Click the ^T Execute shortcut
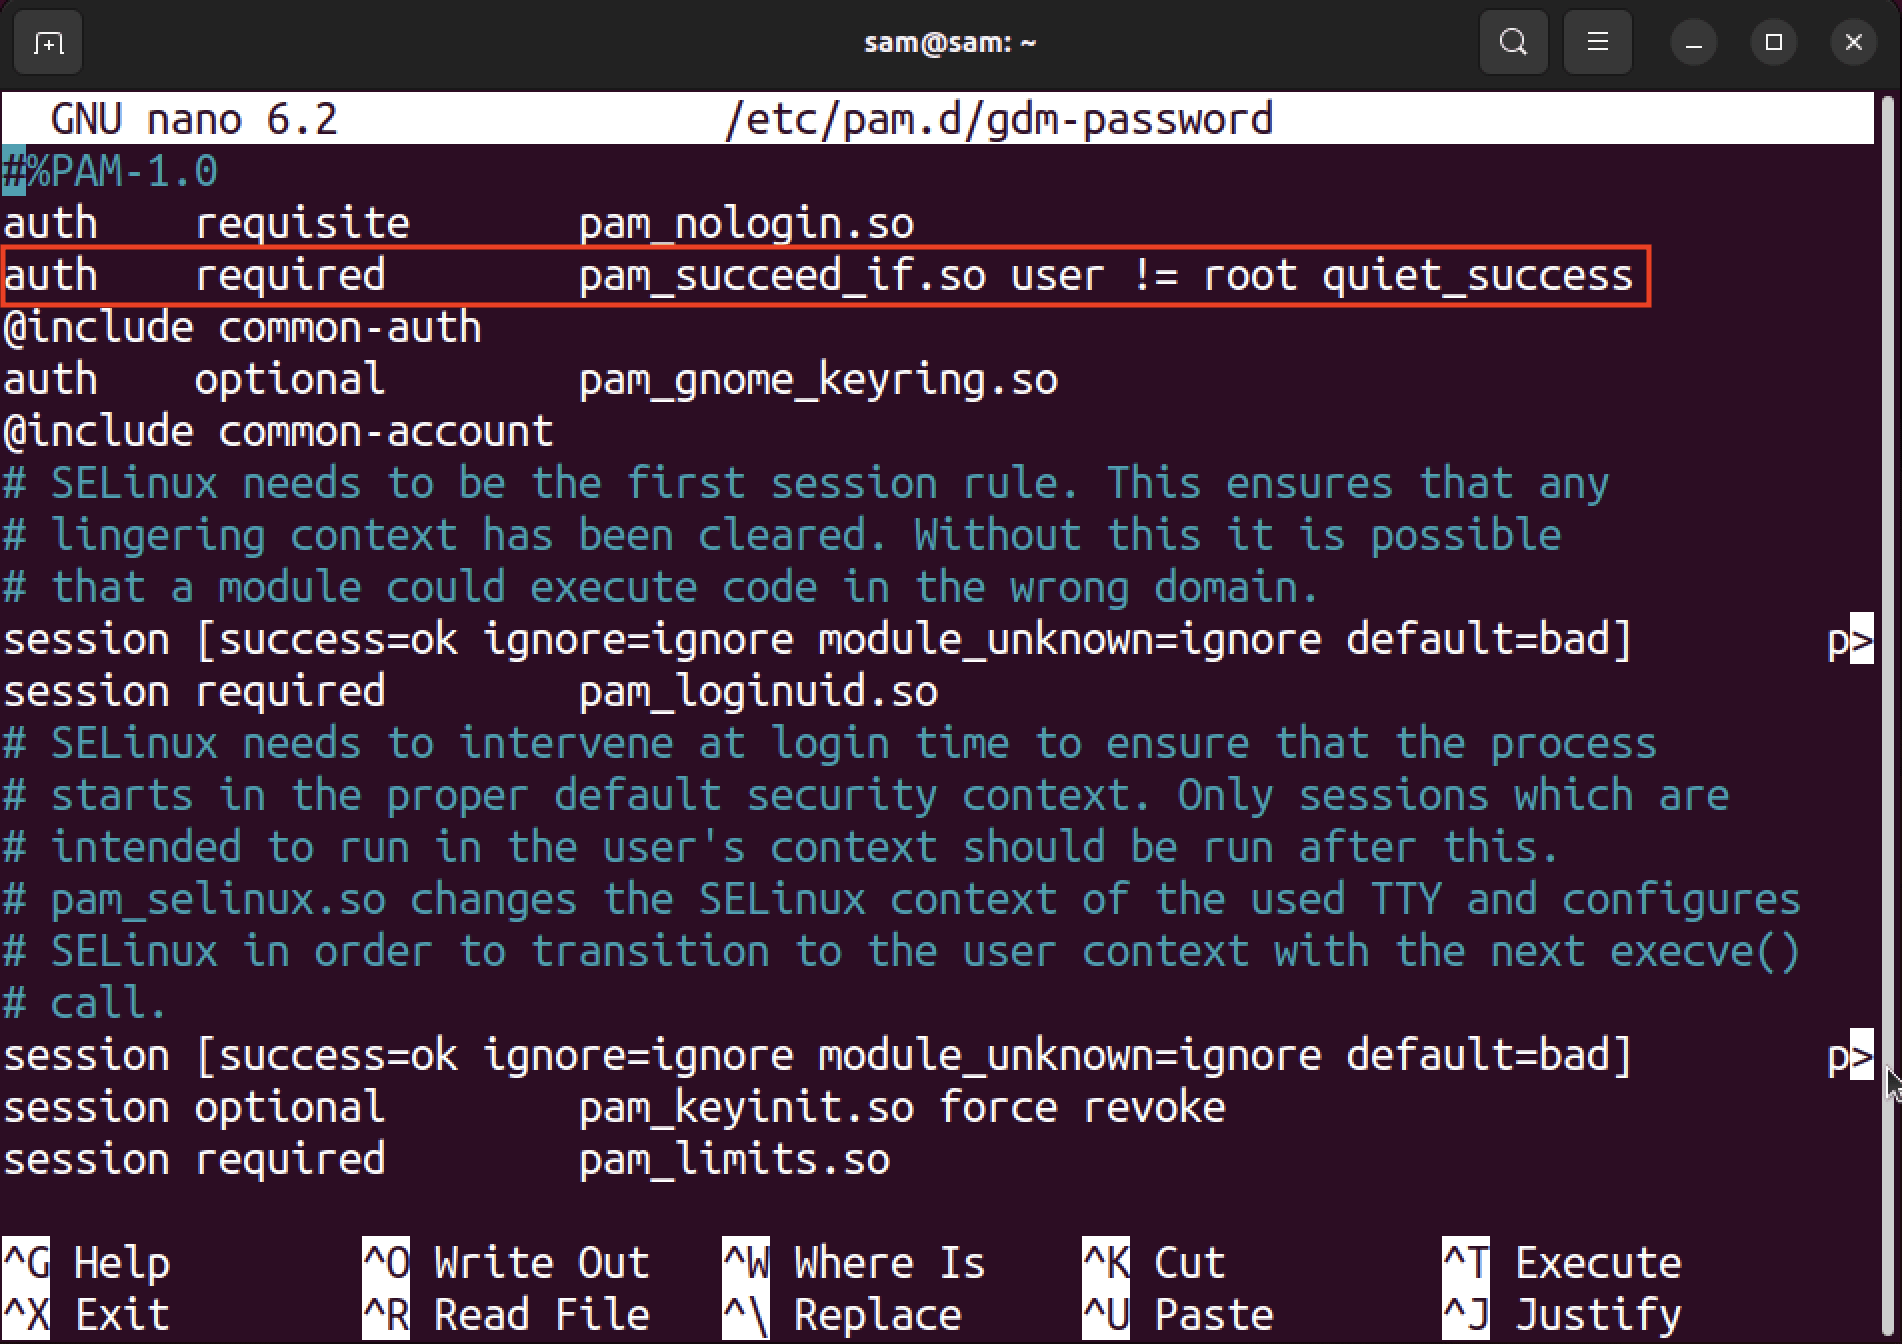Screen dimensions: 1902x1344 tap(1562, 1263)
